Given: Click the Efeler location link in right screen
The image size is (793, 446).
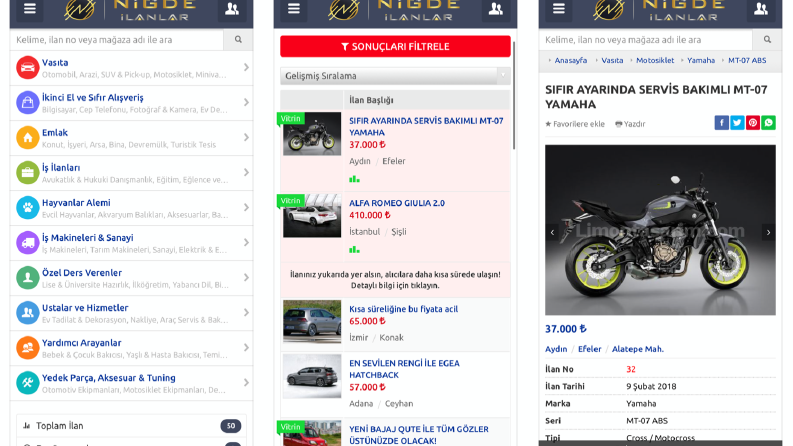Looking at the screenshot, I should point(590,349).
